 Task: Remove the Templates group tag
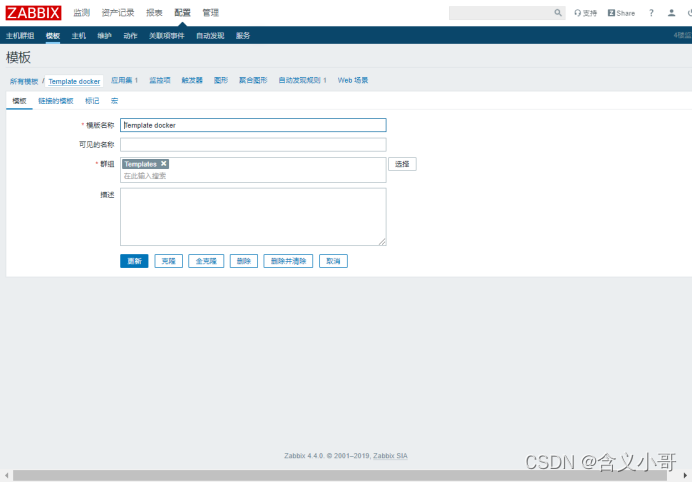pos(164,163)
